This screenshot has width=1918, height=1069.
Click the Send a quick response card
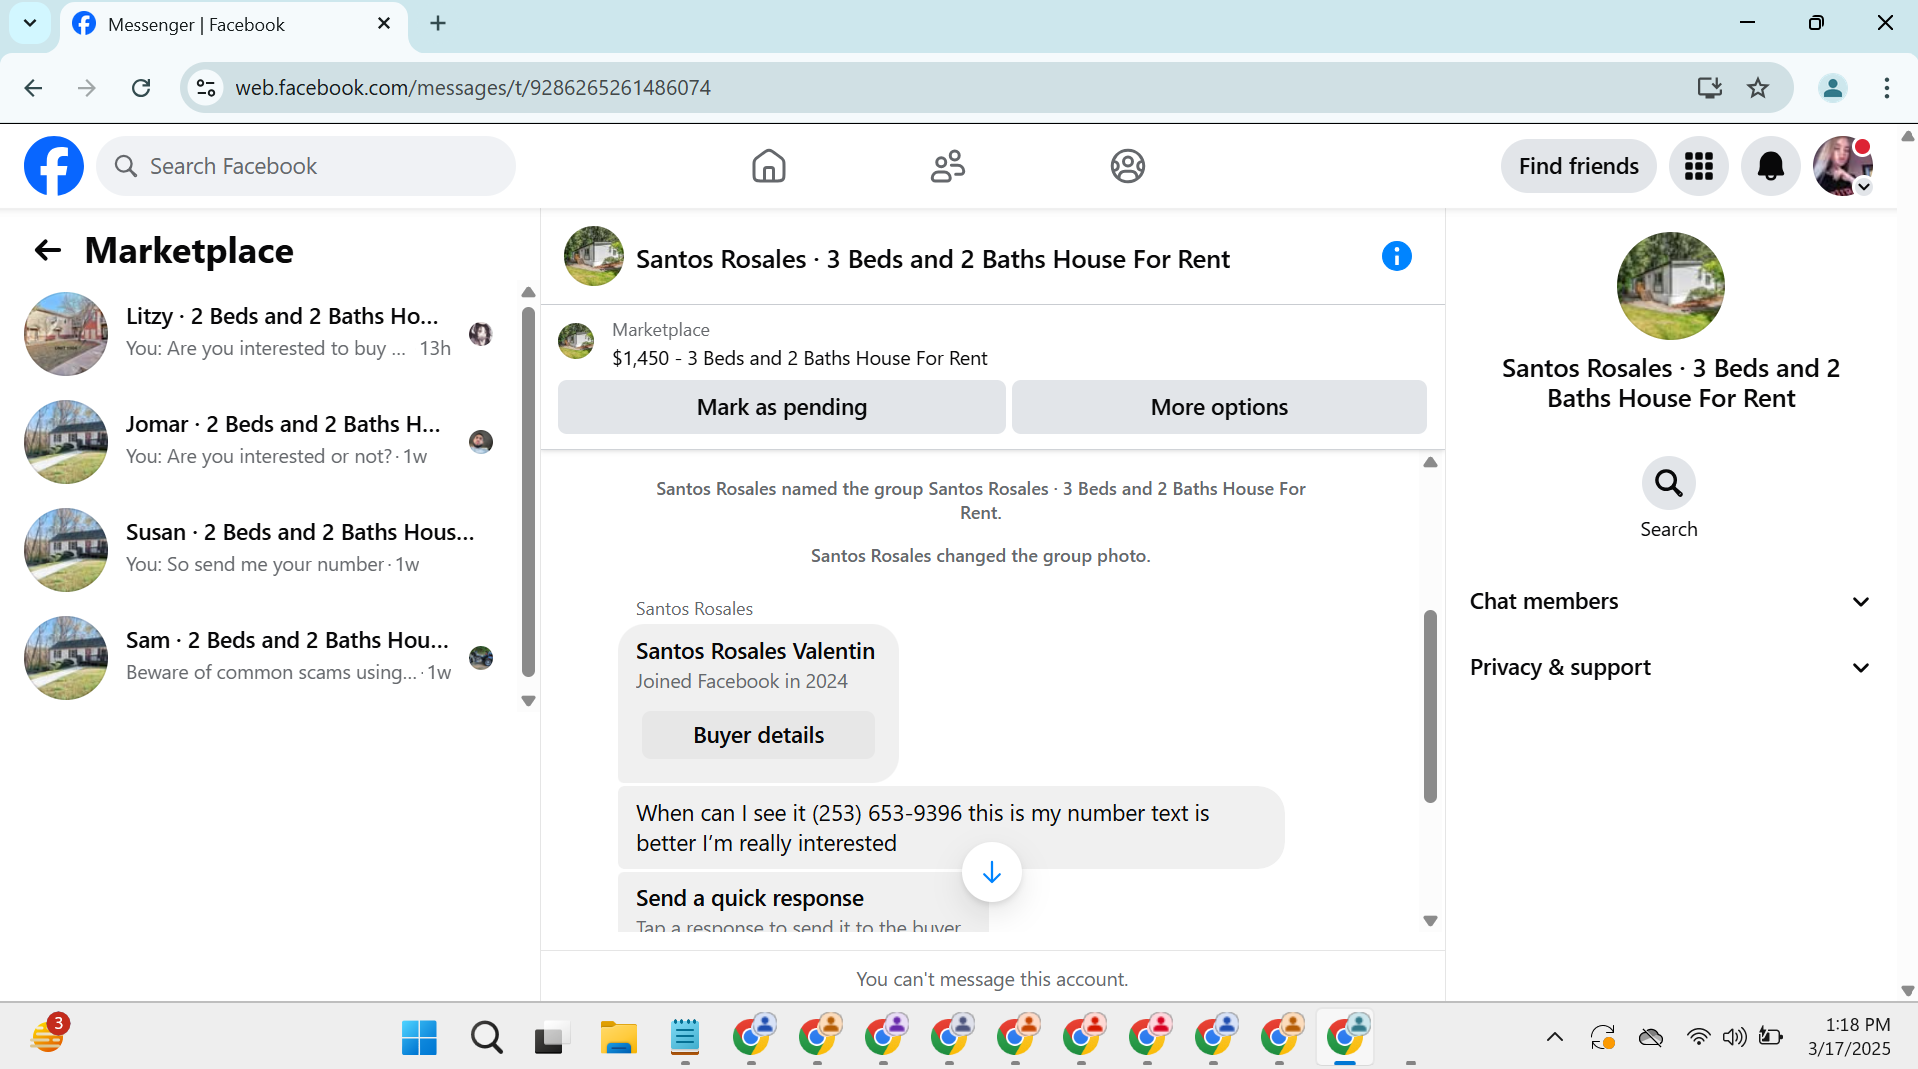pyautogui.click(x=803, y=903)
